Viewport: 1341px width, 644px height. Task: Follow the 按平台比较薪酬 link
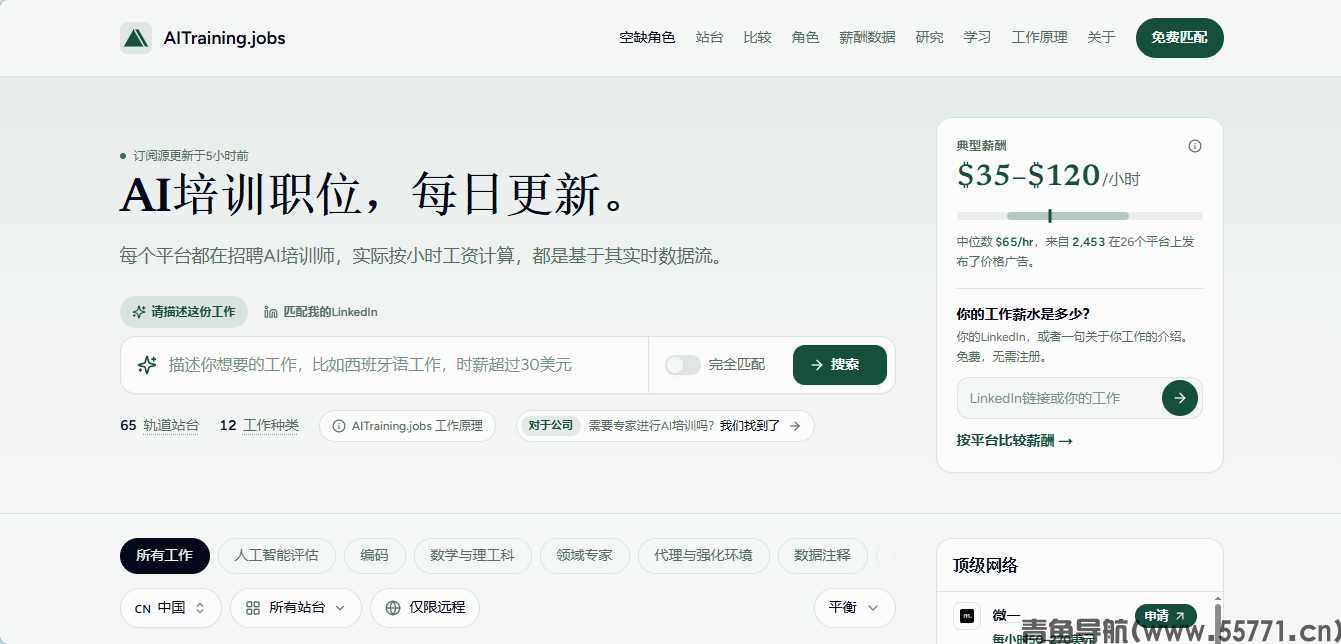[x=1014, y=441]
